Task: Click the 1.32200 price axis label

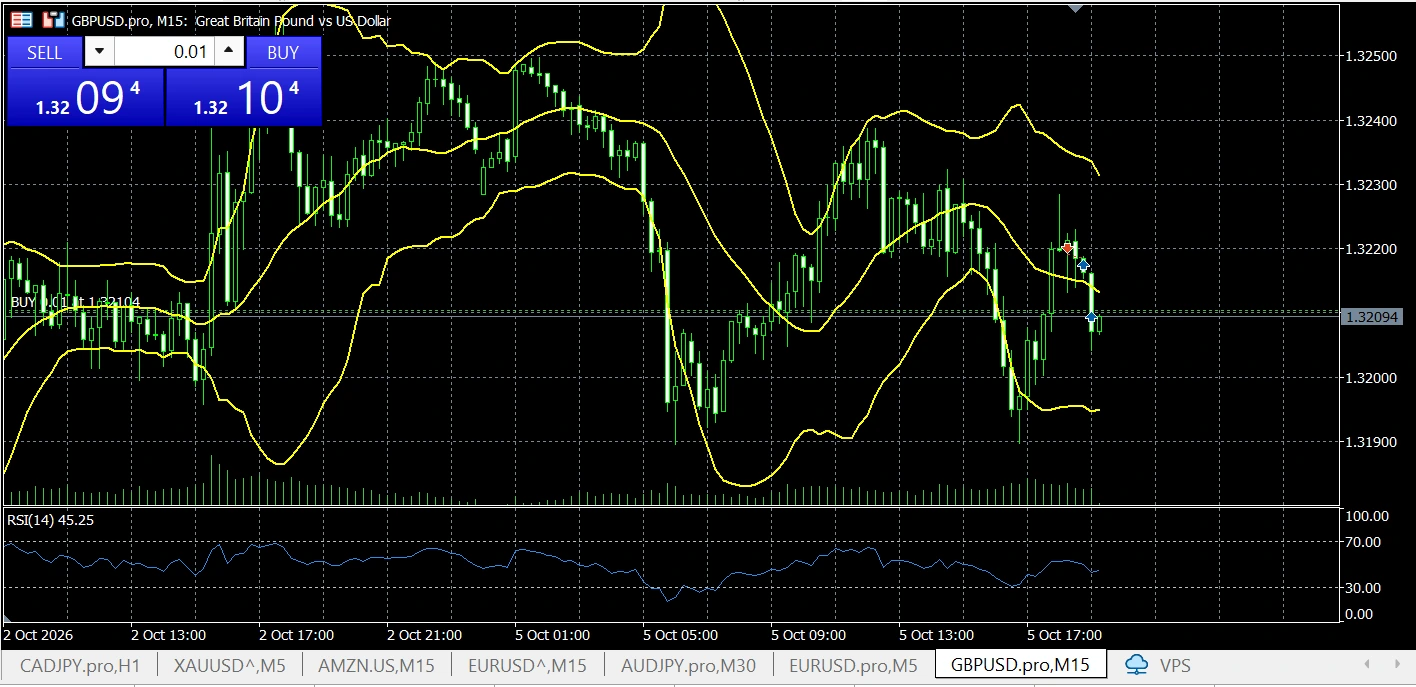Action: pos(1372,249)
